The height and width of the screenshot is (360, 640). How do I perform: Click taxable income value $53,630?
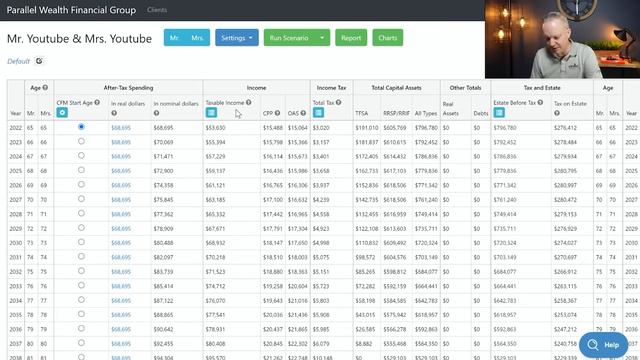coord(215,128)
